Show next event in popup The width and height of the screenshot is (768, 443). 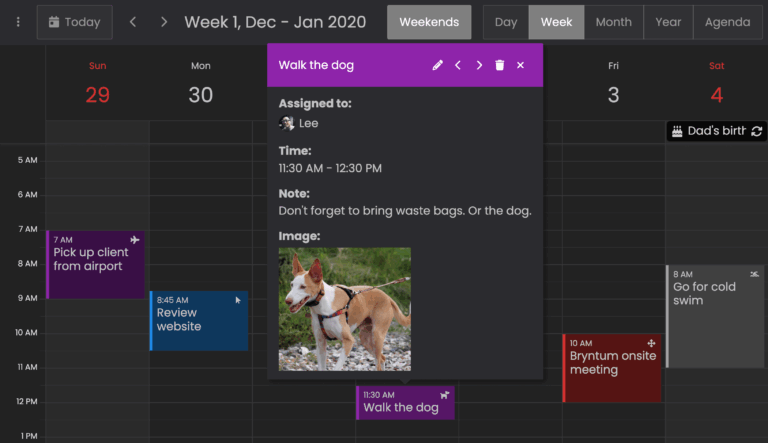coord(479,65)
